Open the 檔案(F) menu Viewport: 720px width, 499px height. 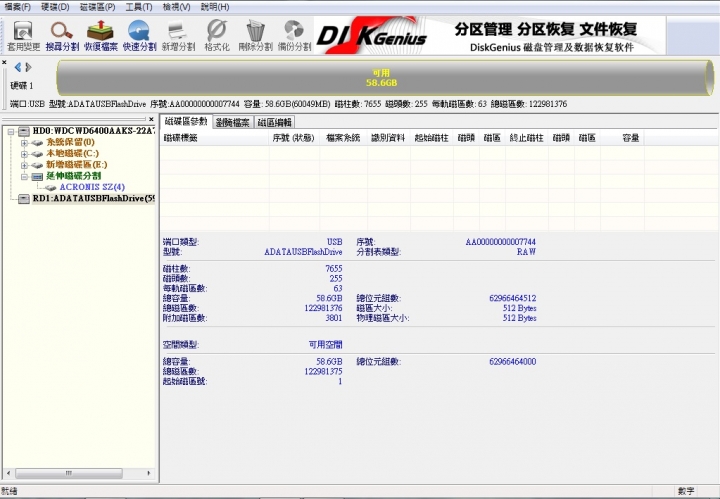[17, 7]
